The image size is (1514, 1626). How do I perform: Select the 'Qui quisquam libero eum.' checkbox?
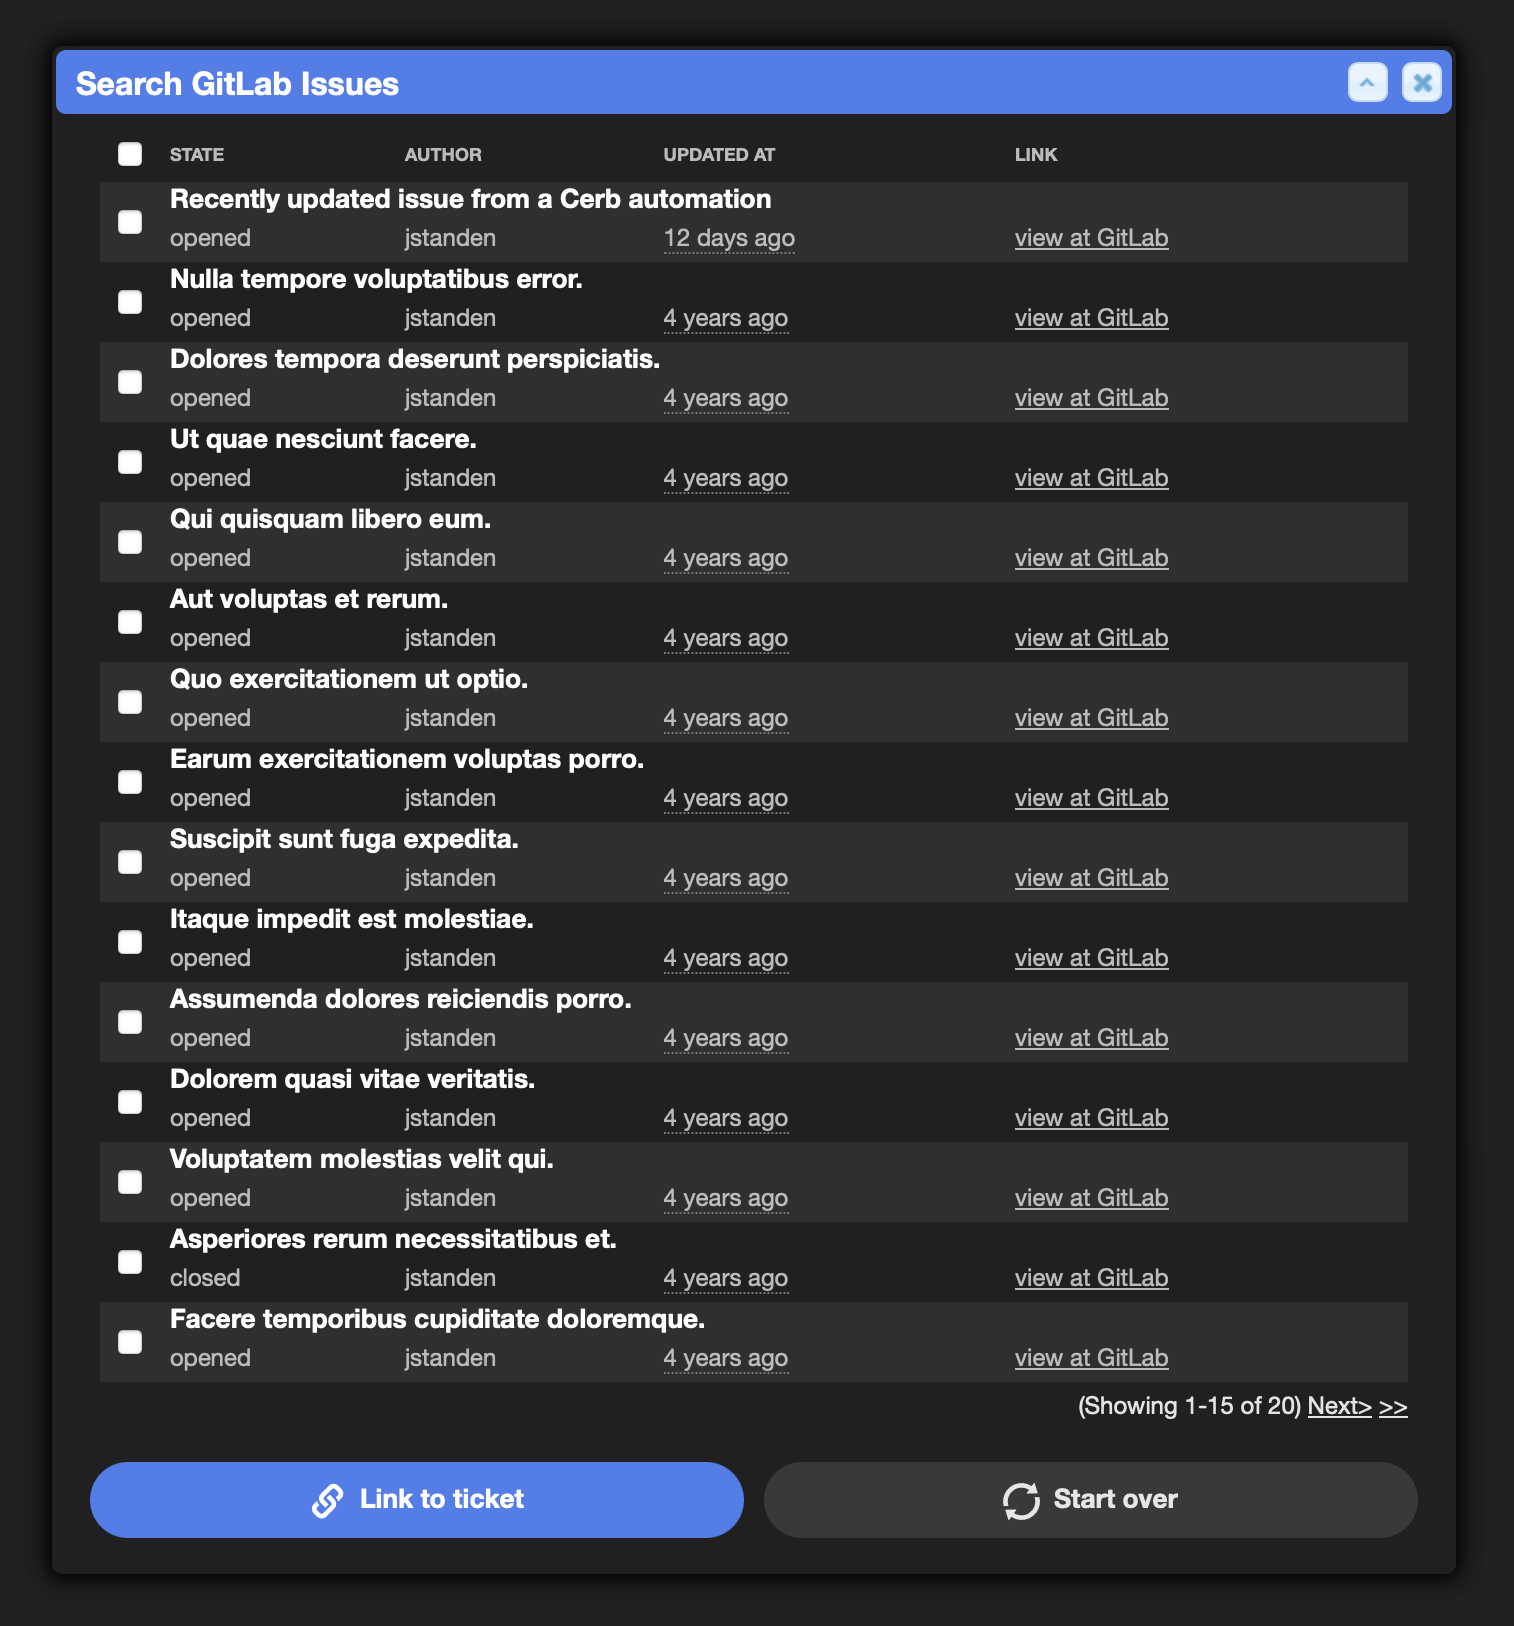click(130, 542)
